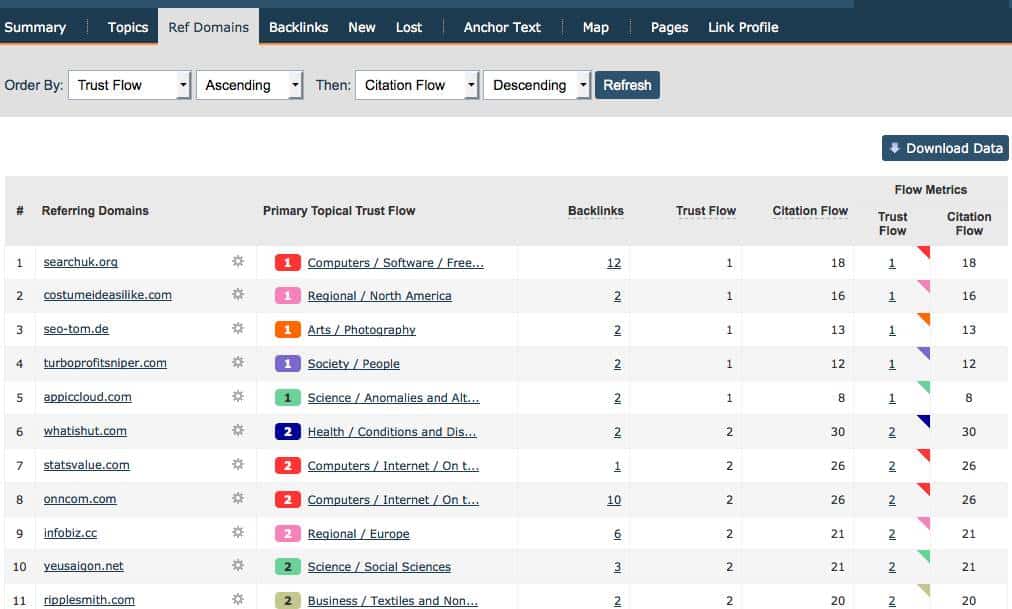Click green topical badge for yeusaigon.net
Viewport: 1012px width, 609px height.
pos(288,566)
